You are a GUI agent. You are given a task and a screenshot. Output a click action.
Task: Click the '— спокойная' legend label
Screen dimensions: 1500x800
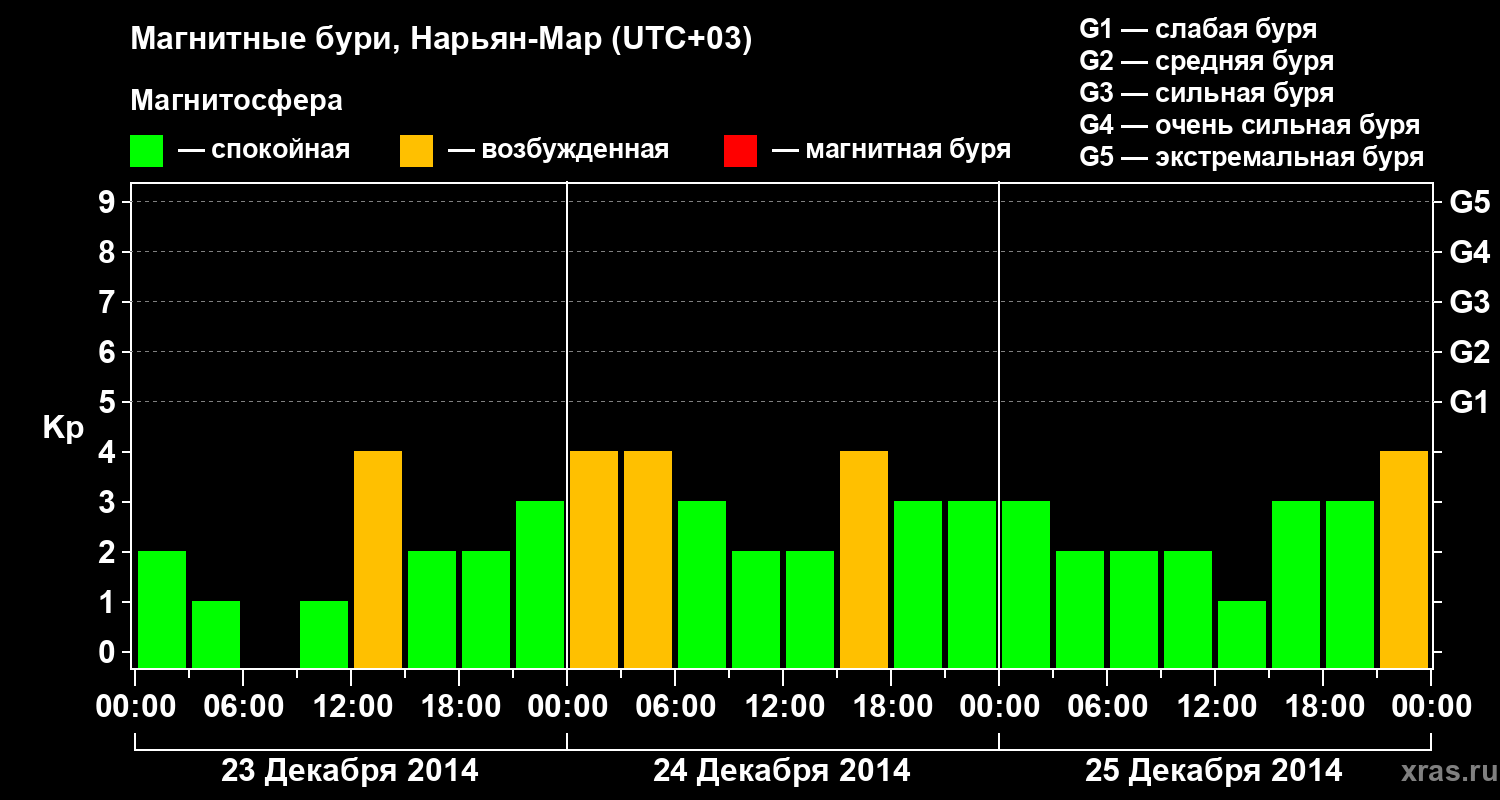pos(264,150)
